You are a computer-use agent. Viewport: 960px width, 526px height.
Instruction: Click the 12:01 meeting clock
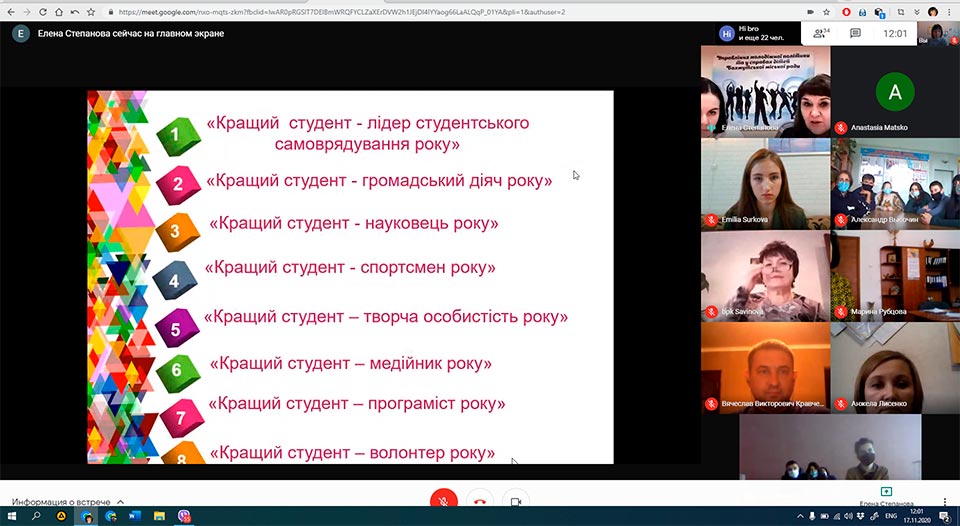pos(894,34)
